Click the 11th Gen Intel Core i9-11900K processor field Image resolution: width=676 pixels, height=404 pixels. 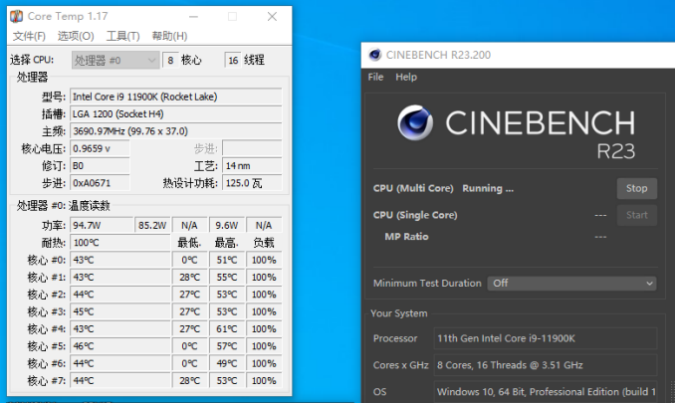545,338
